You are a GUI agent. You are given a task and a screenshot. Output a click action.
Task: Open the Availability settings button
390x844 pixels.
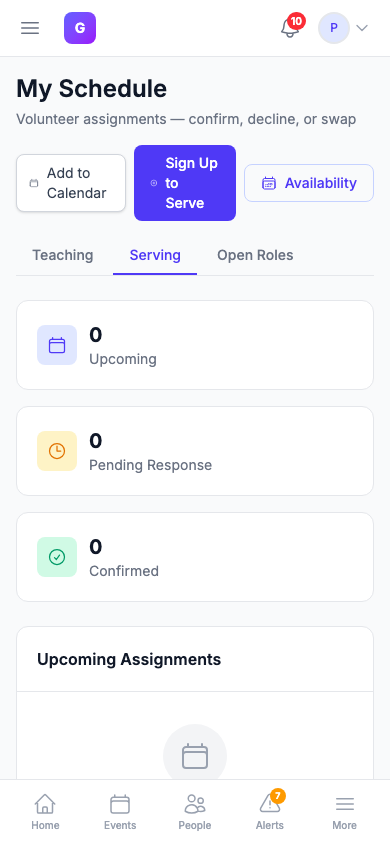(309, 183)
